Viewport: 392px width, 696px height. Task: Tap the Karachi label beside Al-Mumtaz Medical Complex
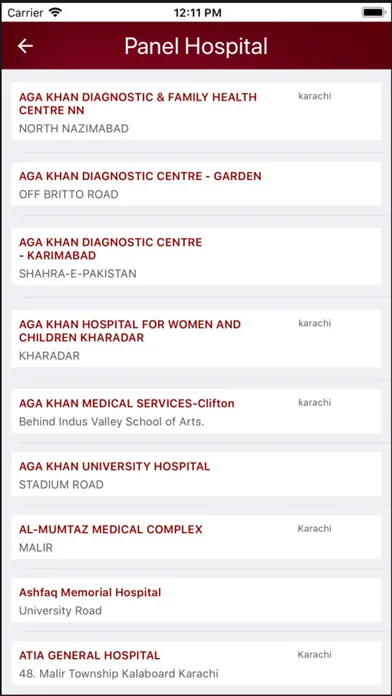coord(314,529)
